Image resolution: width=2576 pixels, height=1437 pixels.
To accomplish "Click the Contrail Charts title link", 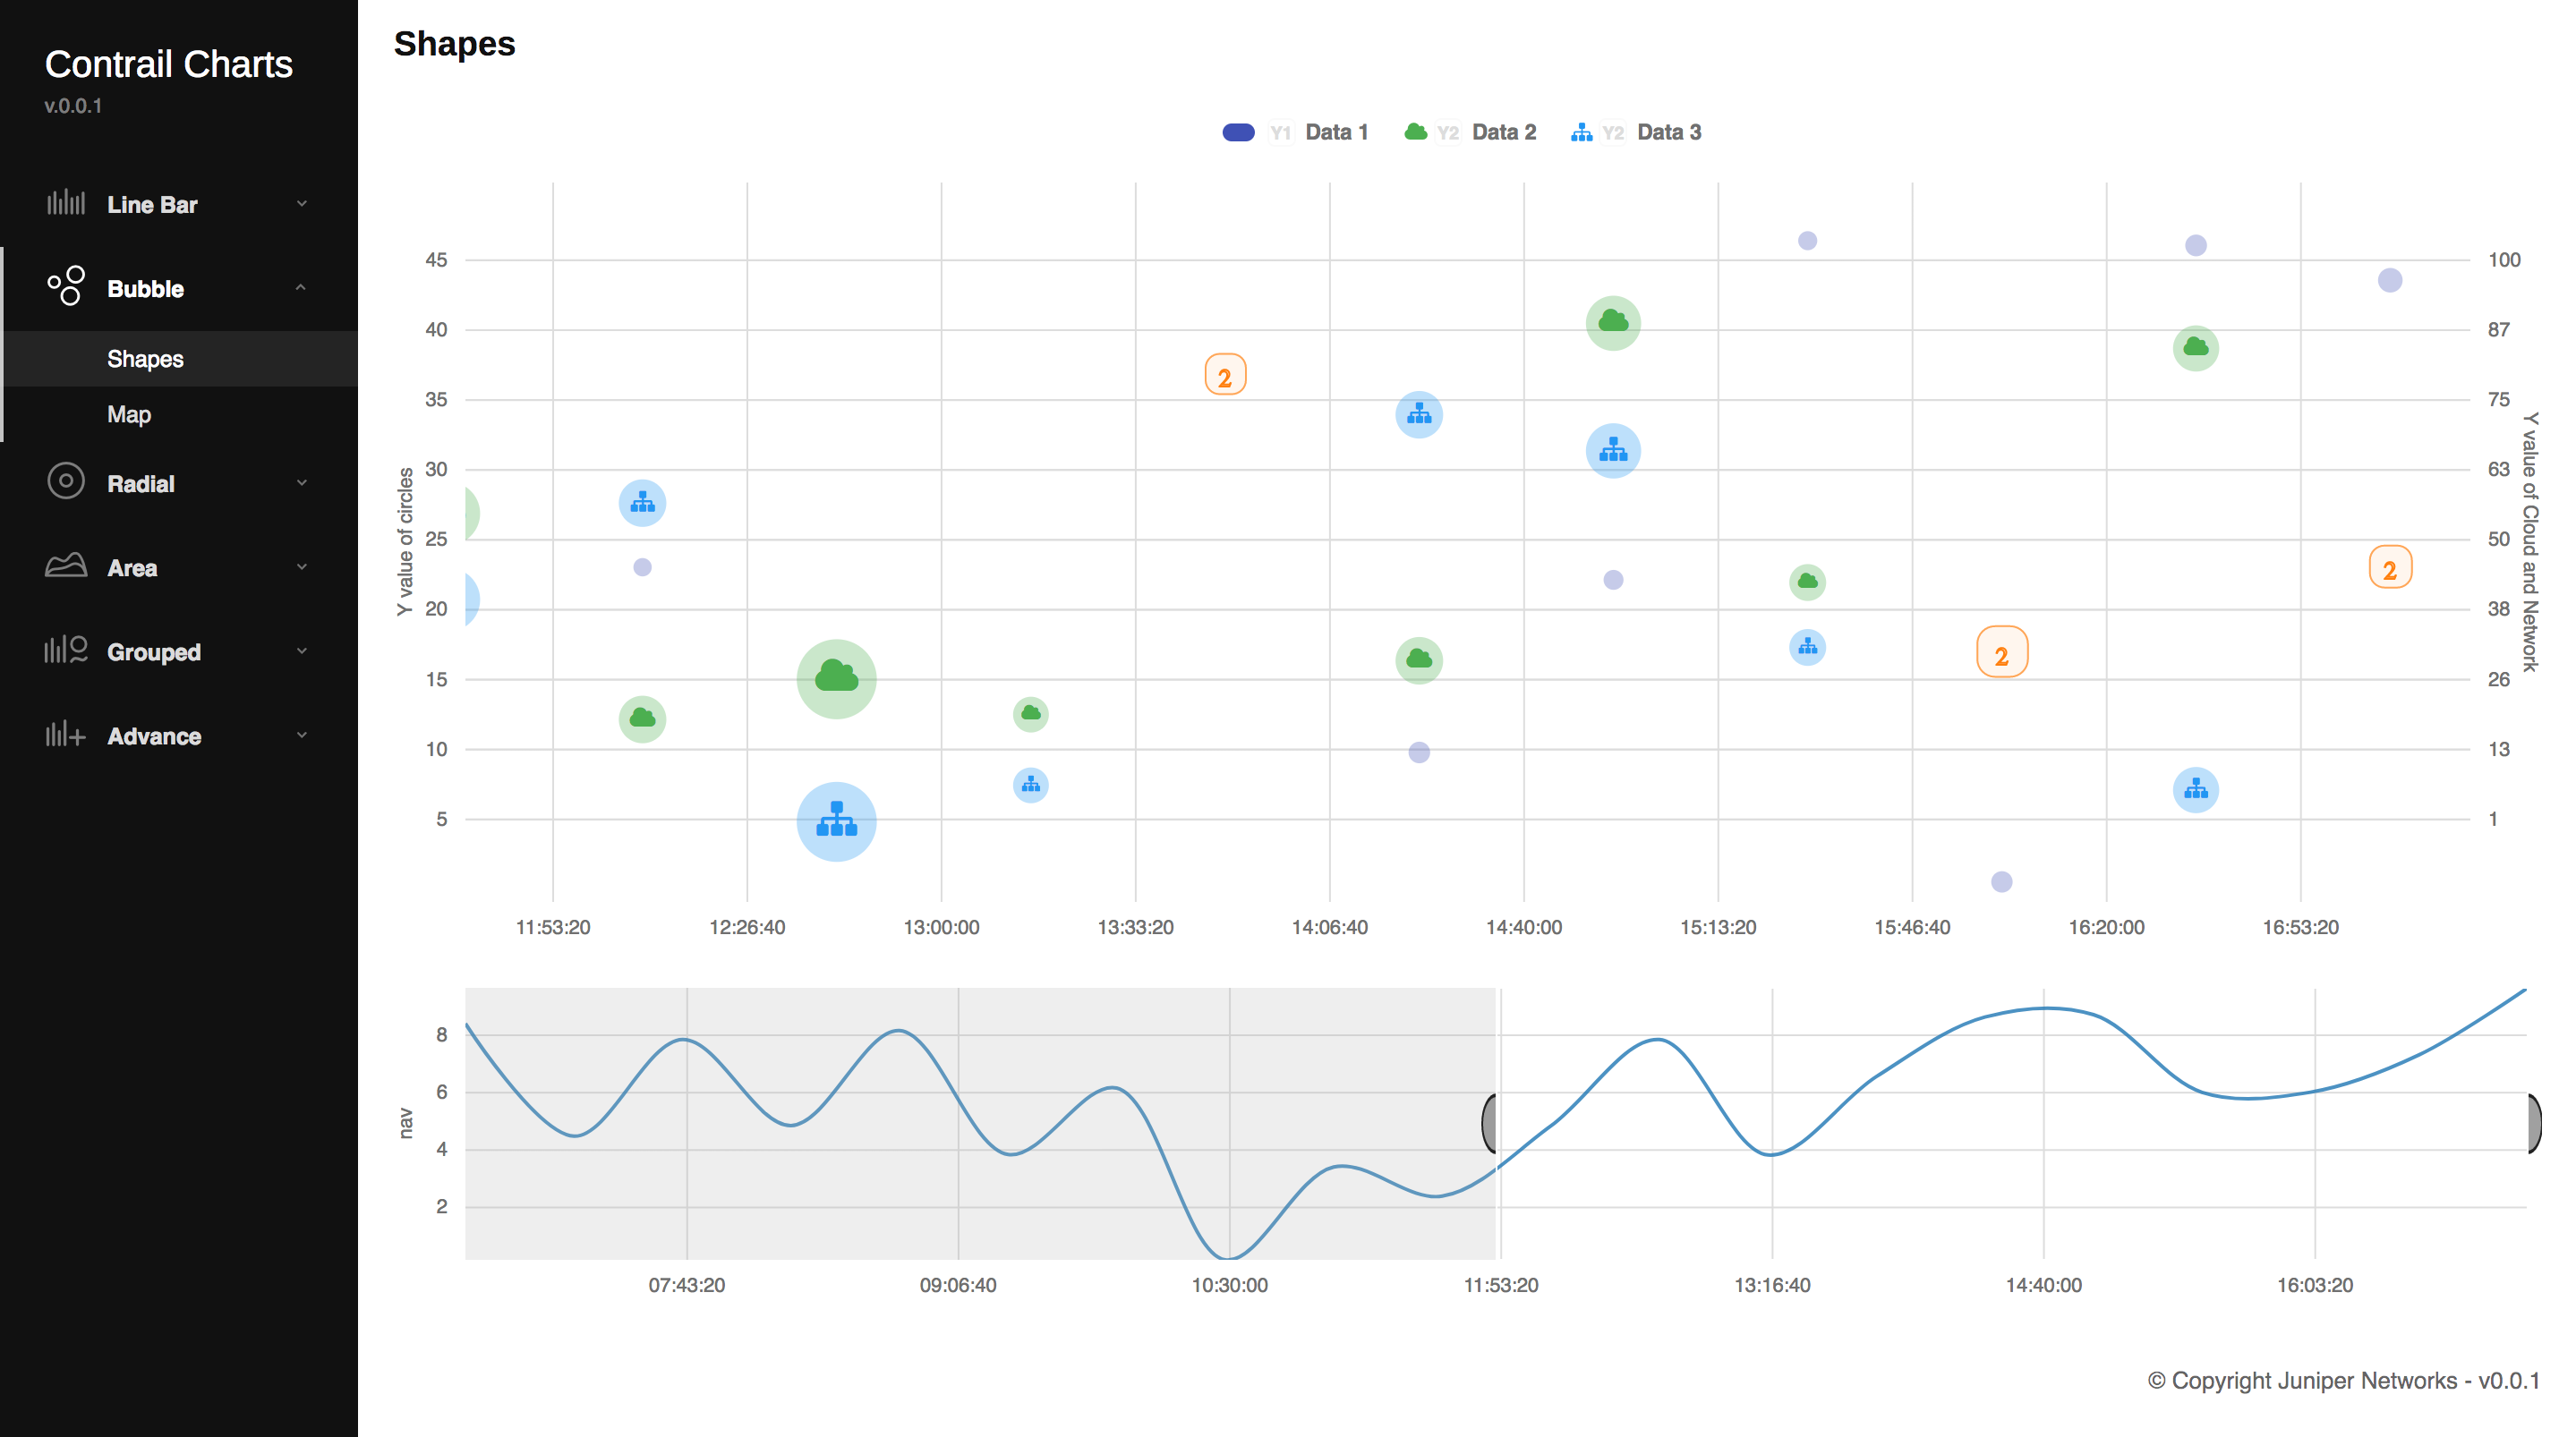I will pos(168,64).
